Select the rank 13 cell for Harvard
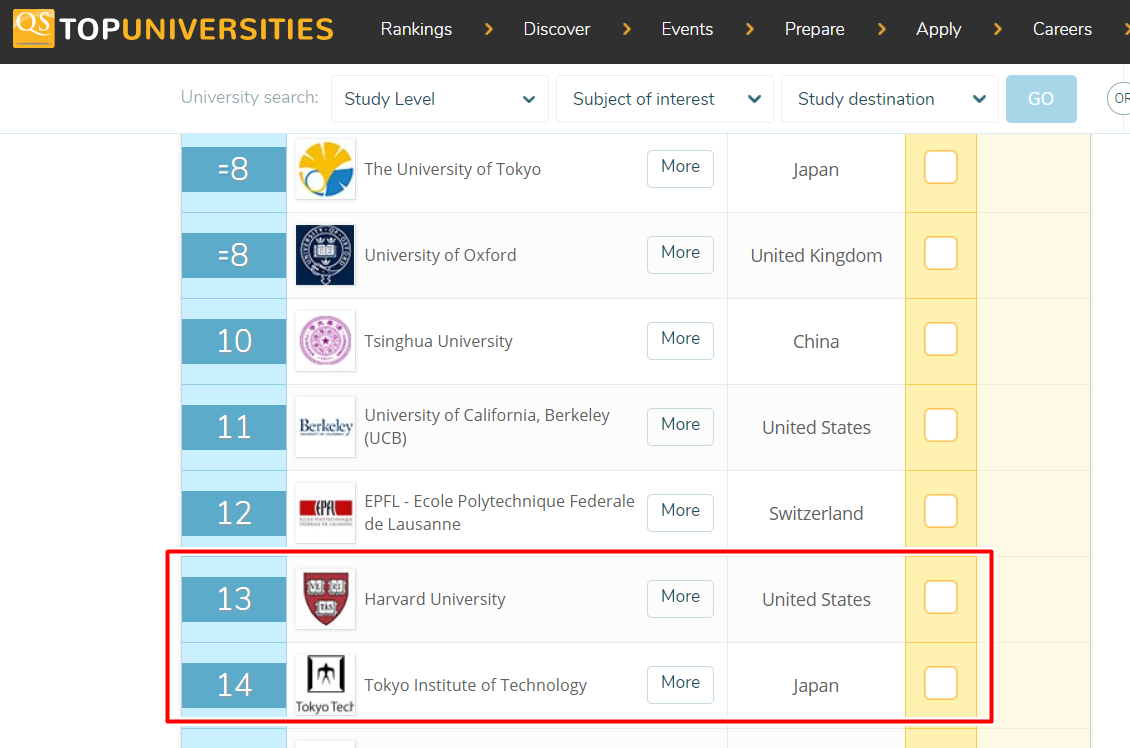The image size is (1130, 748). tap(234, 599)
